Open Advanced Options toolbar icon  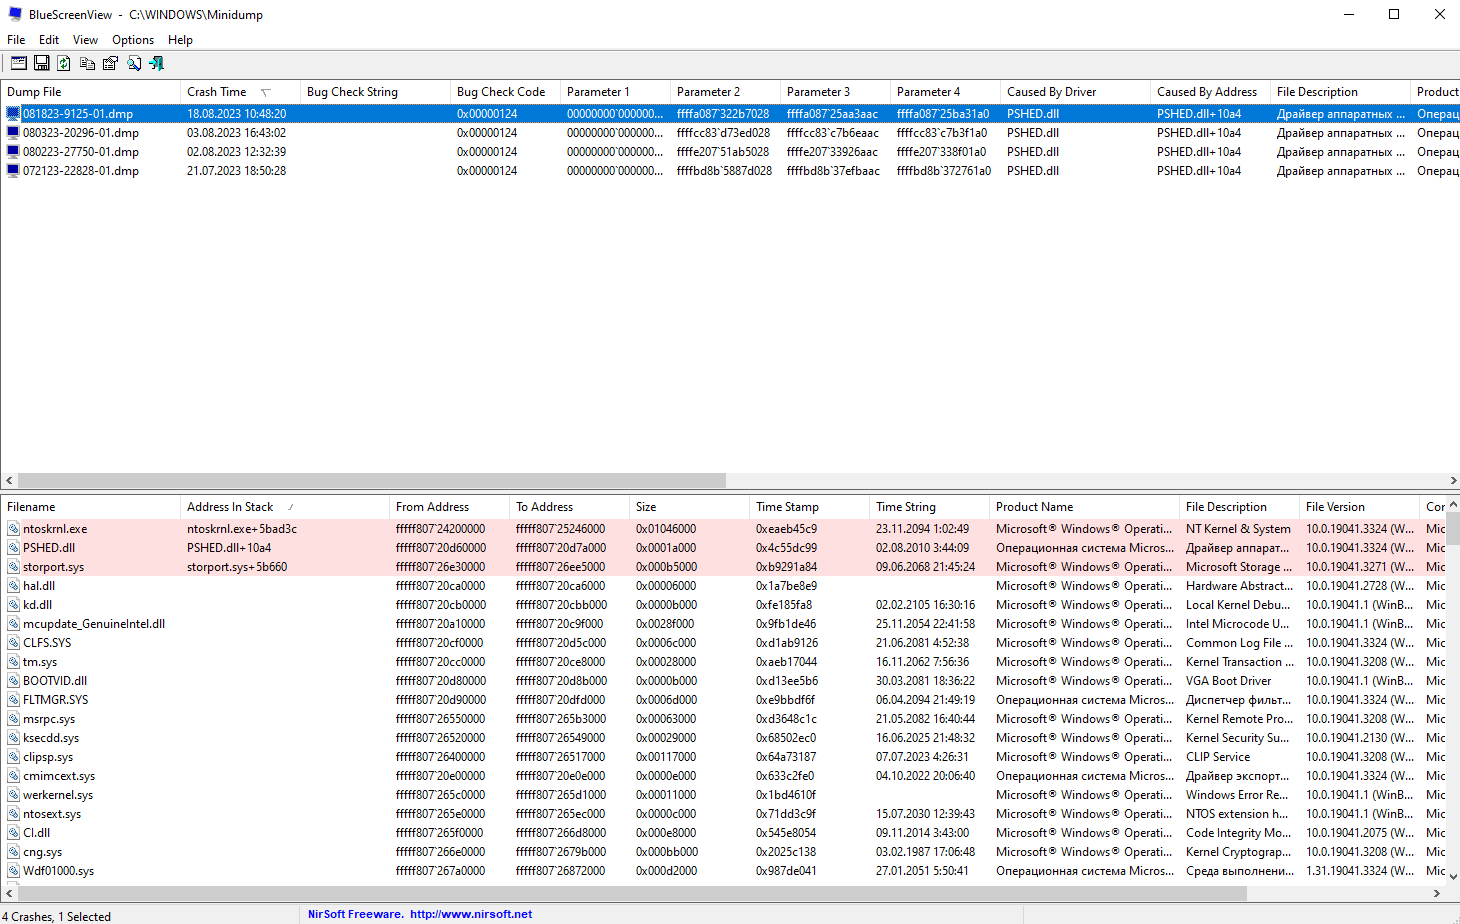point(19,63)
